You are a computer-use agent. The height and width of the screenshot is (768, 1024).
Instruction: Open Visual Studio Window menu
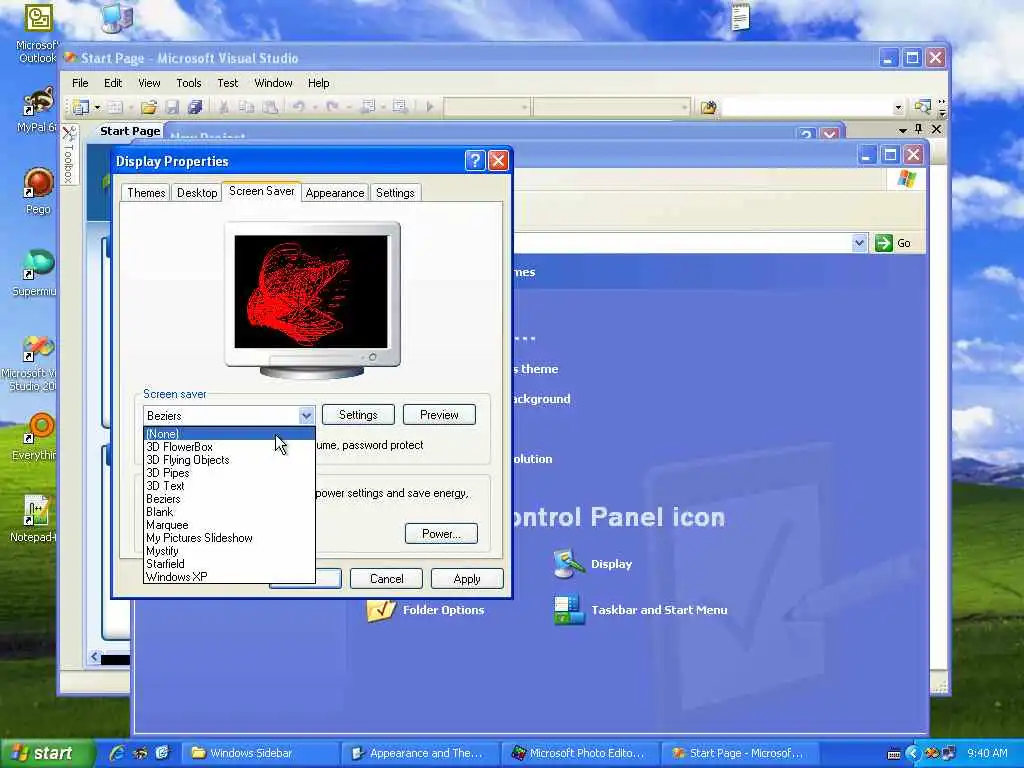(x=273, y=83)
